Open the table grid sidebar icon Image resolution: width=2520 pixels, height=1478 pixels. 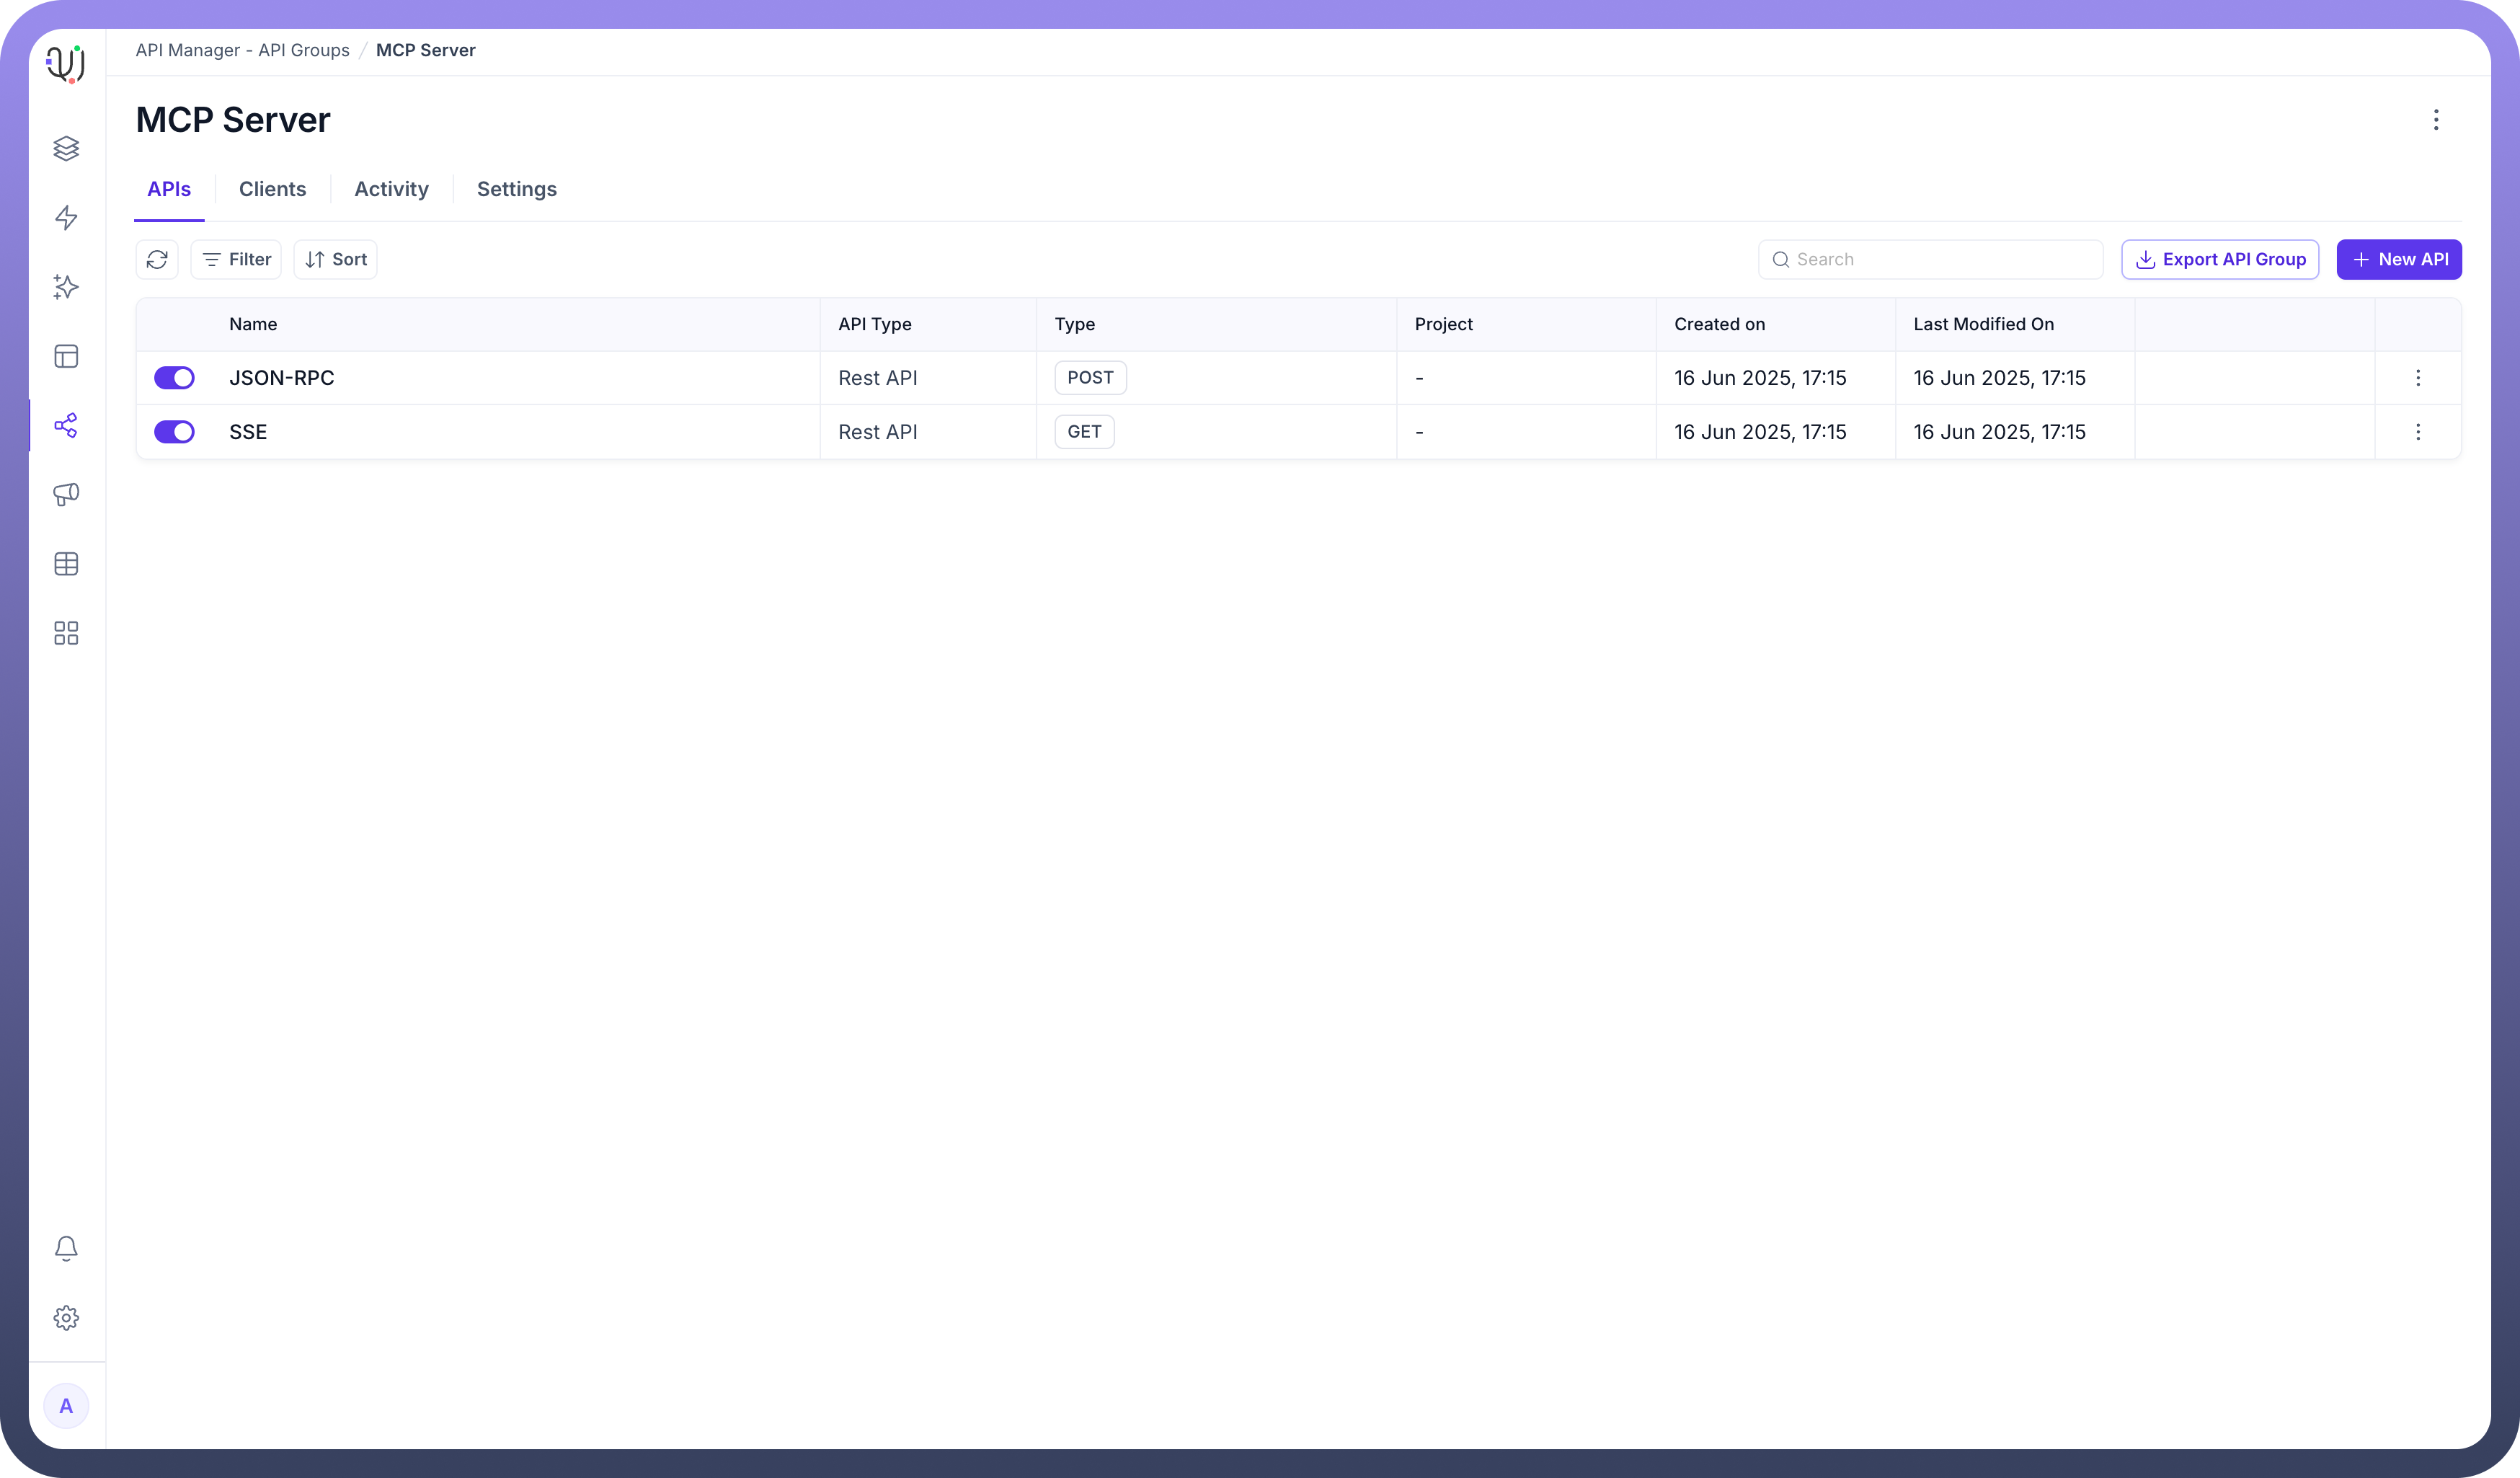pos(66,564)
